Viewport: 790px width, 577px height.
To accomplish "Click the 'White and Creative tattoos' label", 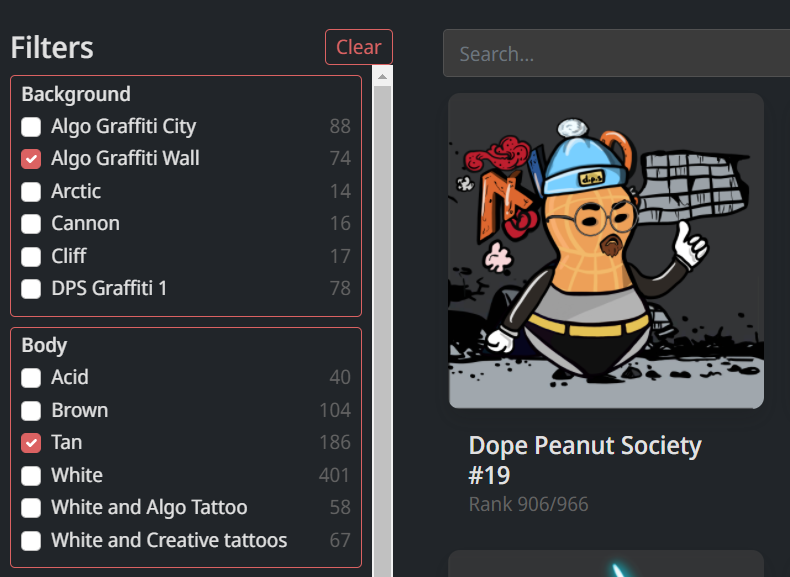I will click(169, 540).
